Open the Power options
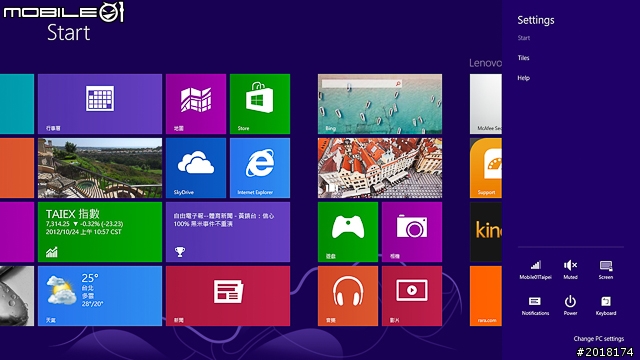640x360 pixels. point(570,306)
